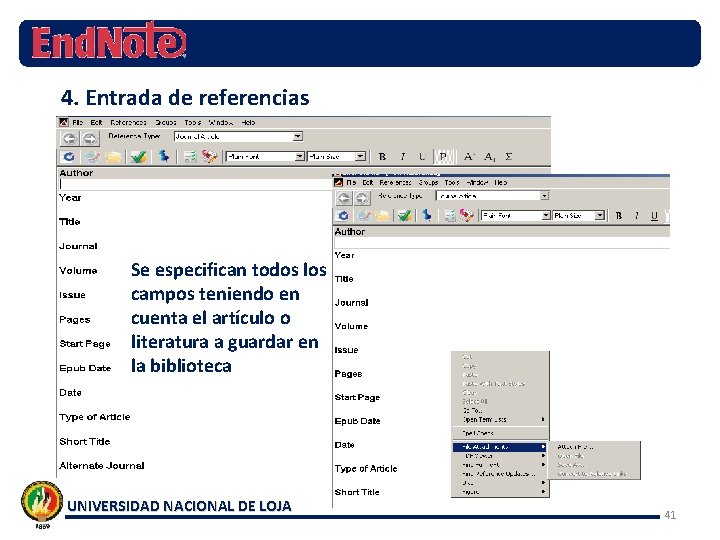This screenshot has height=540, width=720.
Task: Click the list icon after the pushpin in the left toolbar
Action: (x=190, y=157)
